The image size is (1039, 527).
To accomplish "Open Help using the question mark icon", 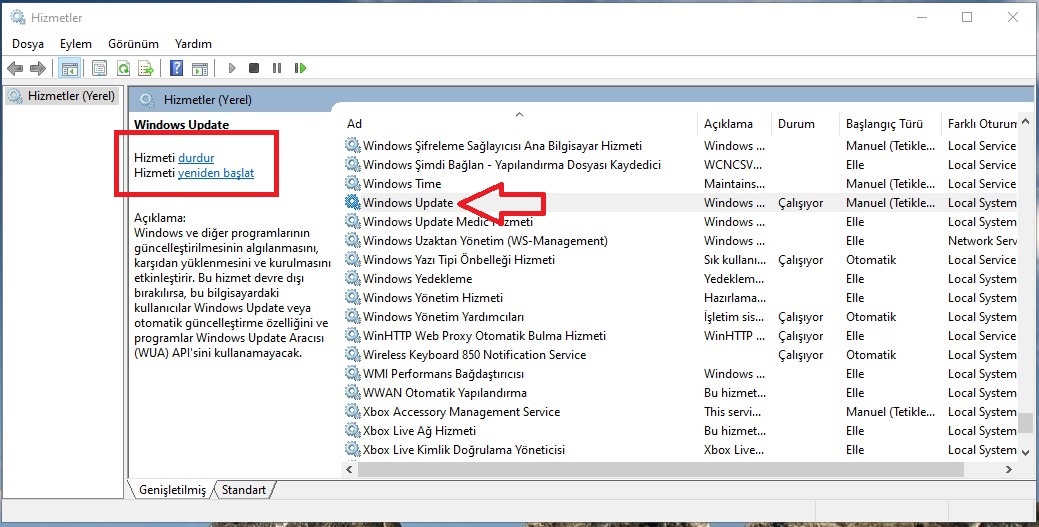I will [x=176, y=68].
